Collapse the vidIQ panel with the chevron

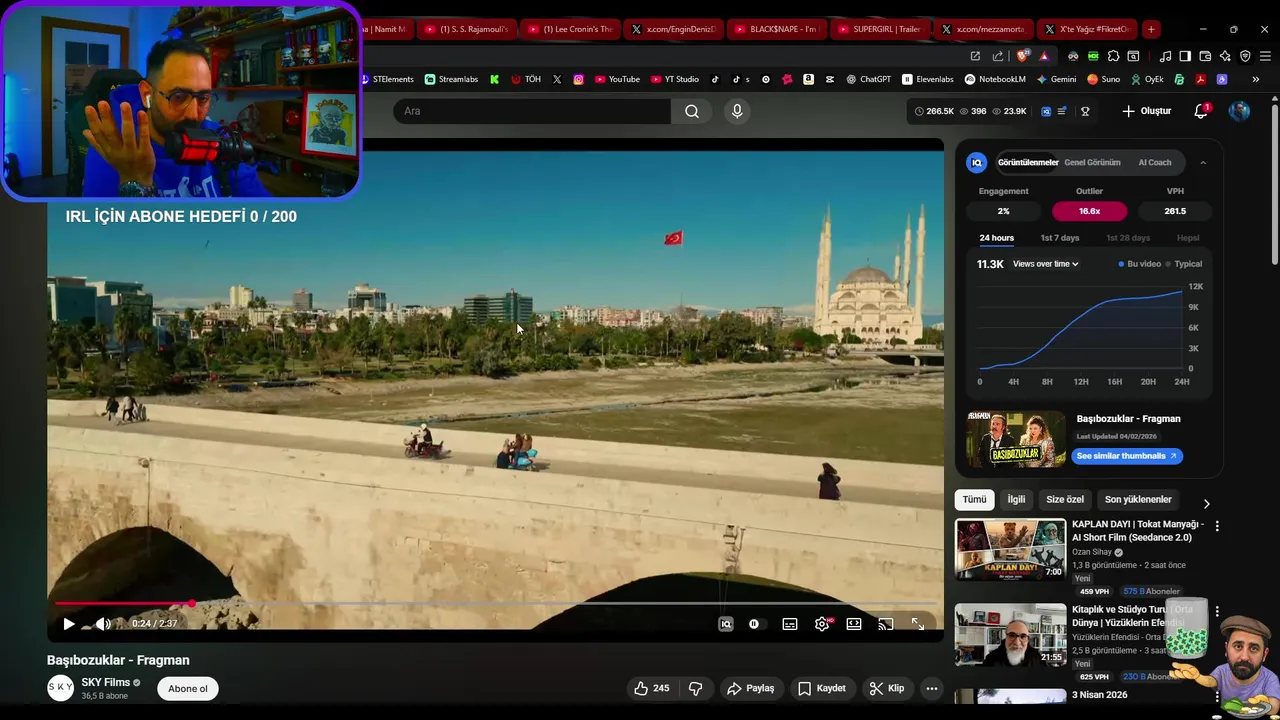click(1203, 162)
